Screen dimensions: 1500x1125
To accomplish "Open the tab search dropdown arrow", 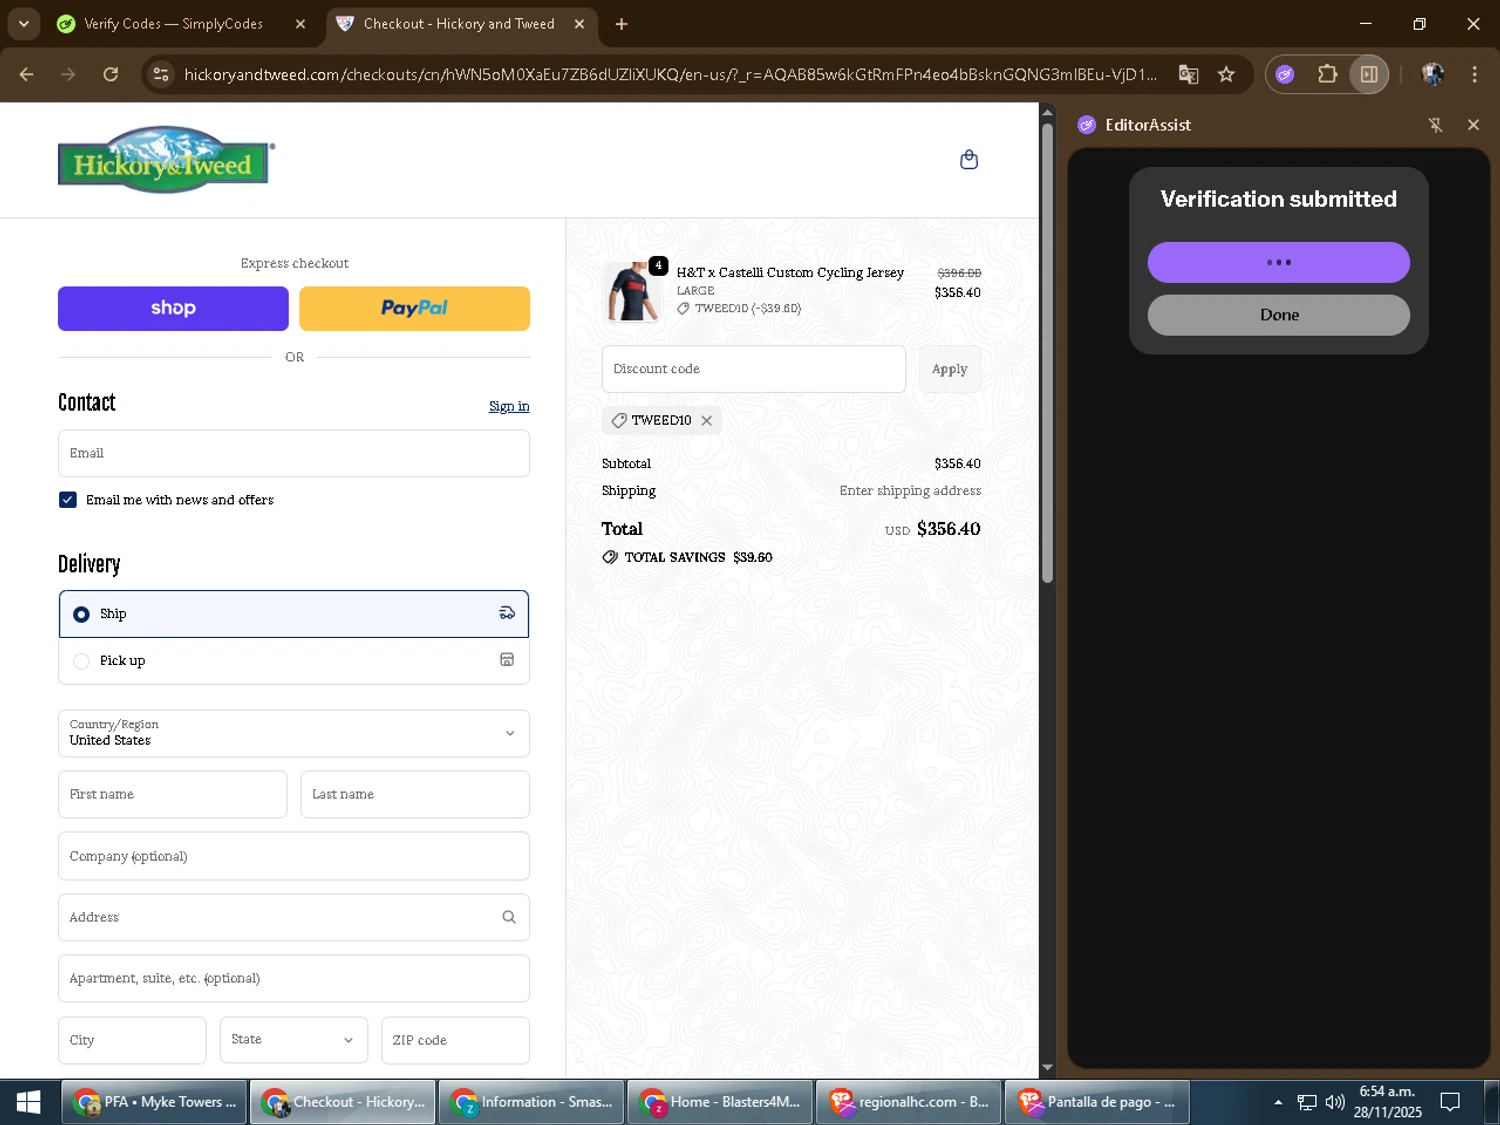I will click(x=23, y=24).
